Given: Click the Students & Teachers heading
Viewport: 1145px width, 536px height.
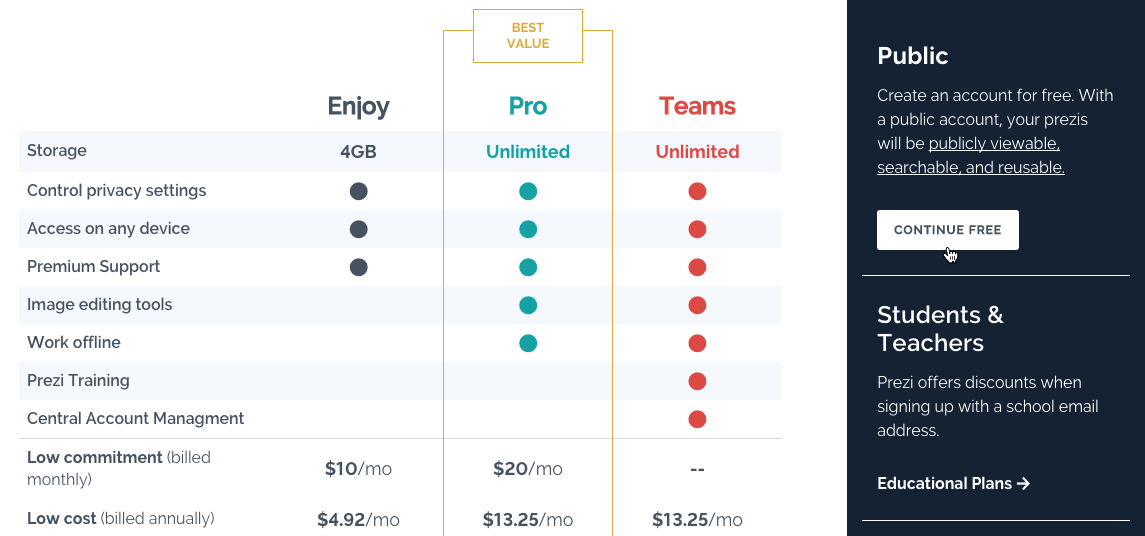Looking at the screenshot, I should pyautogui.click(x=940, y=329).
